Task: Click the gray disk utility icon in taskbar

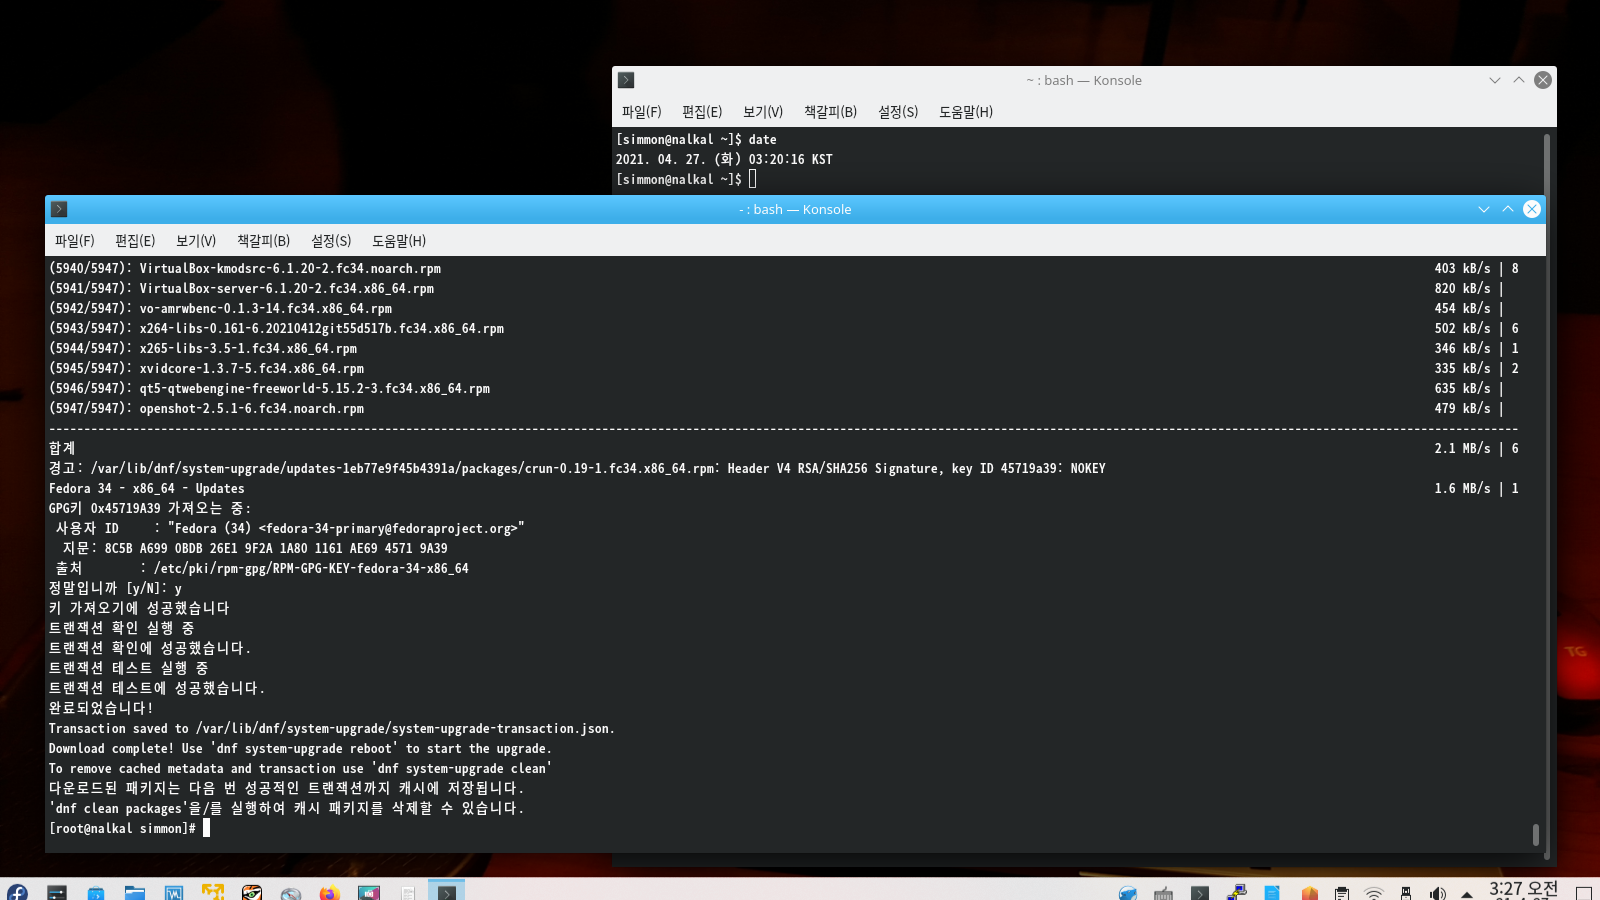Action: point(291,891)
